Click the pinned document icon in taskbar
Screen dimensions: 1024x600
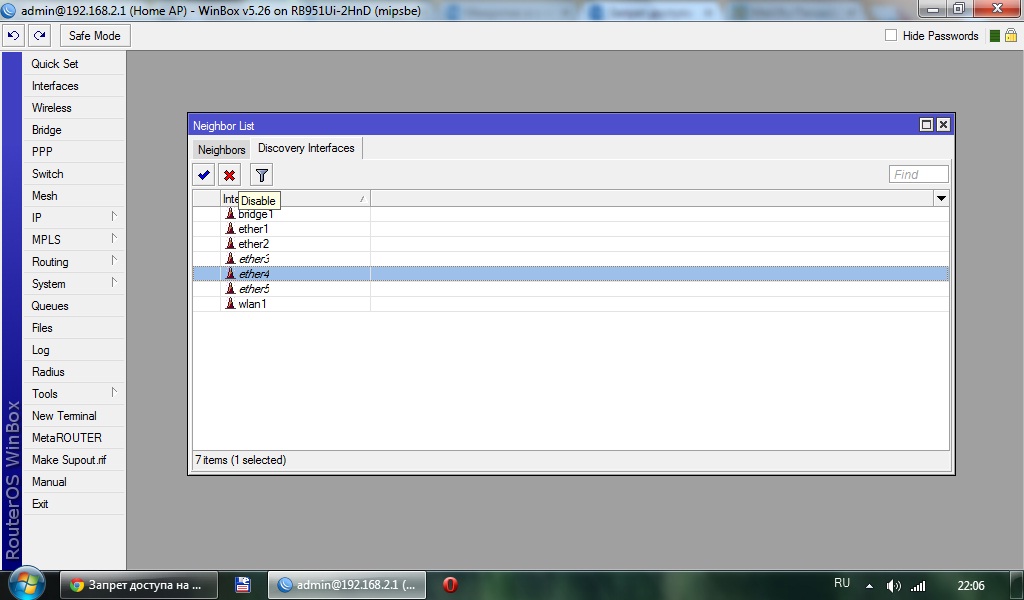(243, 585)
